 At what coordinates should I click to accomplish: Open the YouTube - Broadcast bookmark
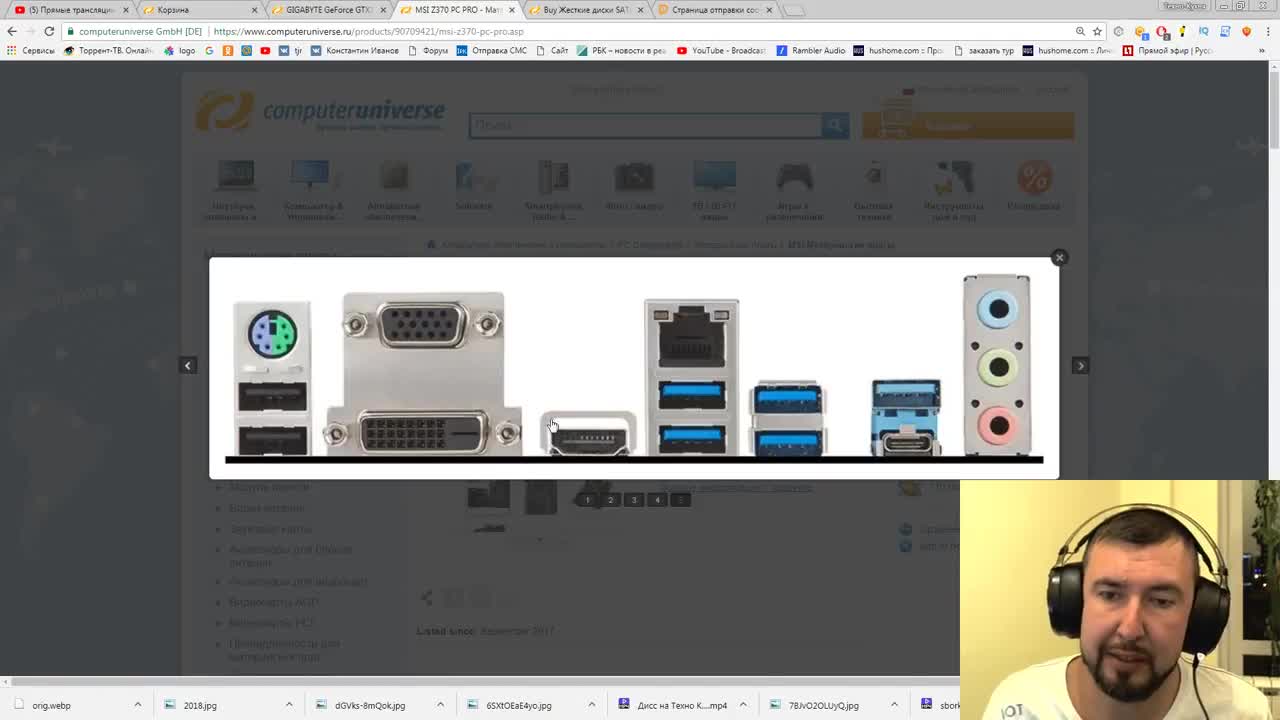(721, 50)
